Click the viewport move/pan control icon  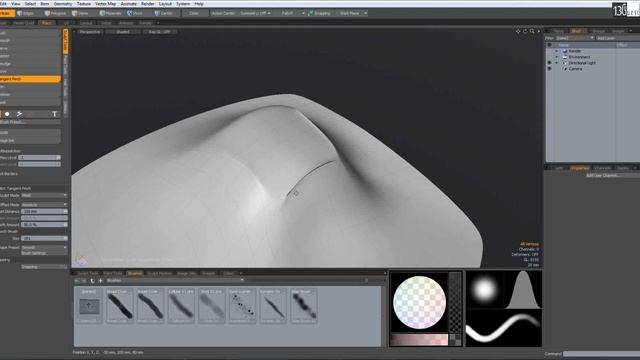click(x=518, y=31)
